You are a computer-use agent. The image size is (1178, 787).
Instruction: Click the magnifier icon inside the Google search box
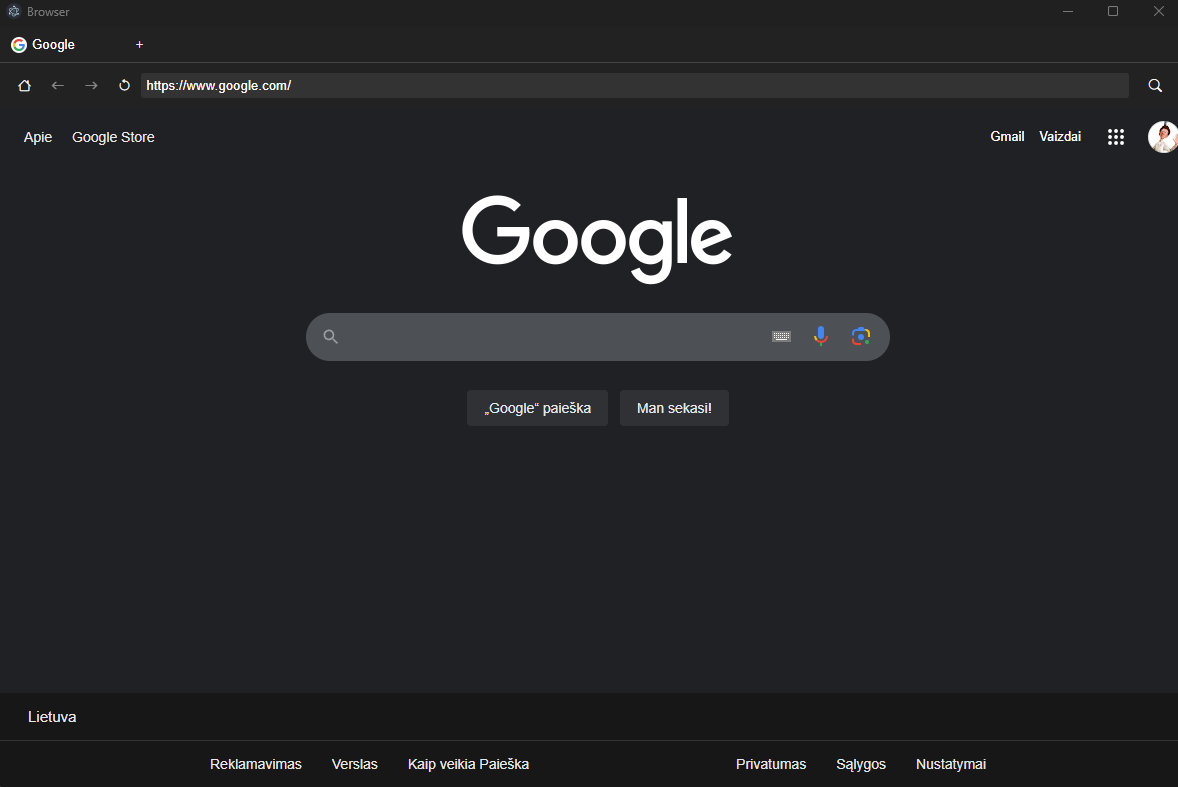tap(331, 336)
